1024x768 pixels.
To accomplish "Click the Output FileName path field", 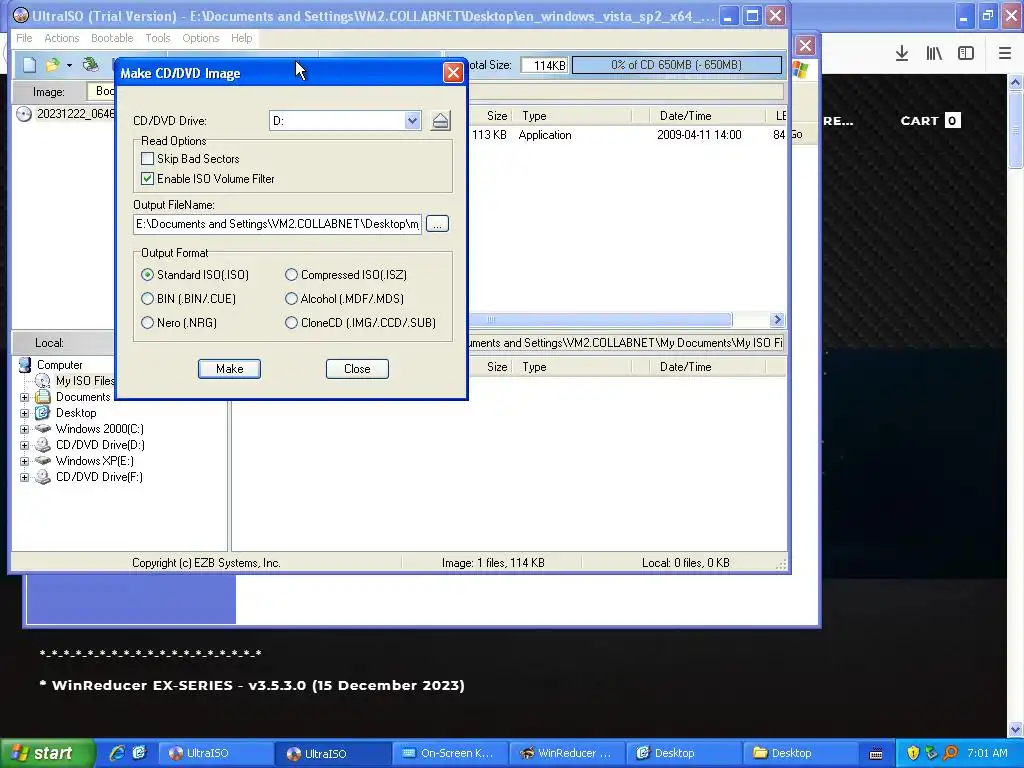I will [x=278, y=224].
